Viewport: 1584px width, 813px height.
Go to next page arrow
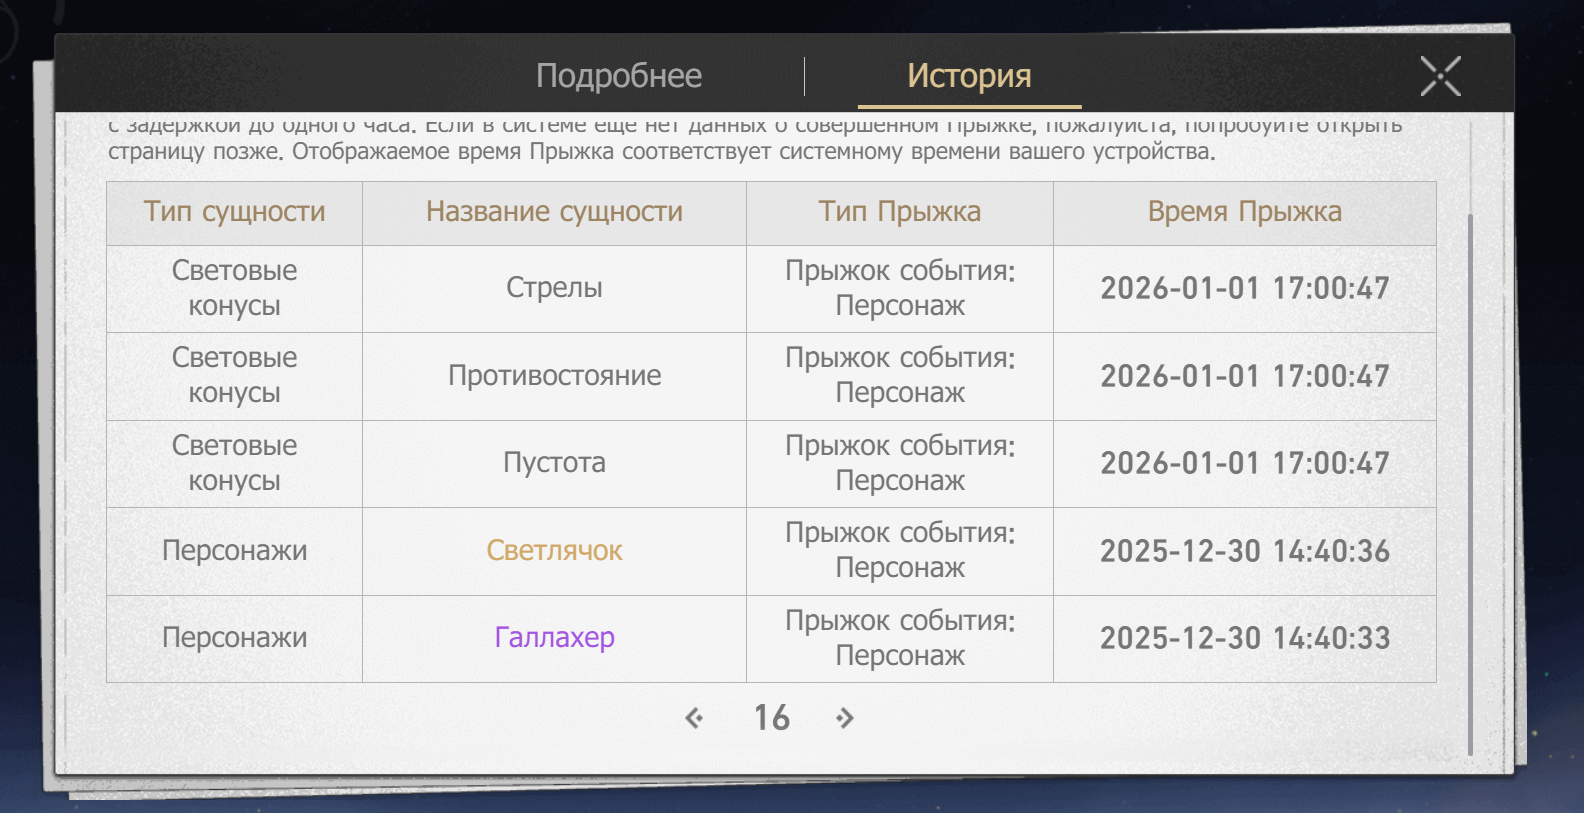[x=845, y=718]
